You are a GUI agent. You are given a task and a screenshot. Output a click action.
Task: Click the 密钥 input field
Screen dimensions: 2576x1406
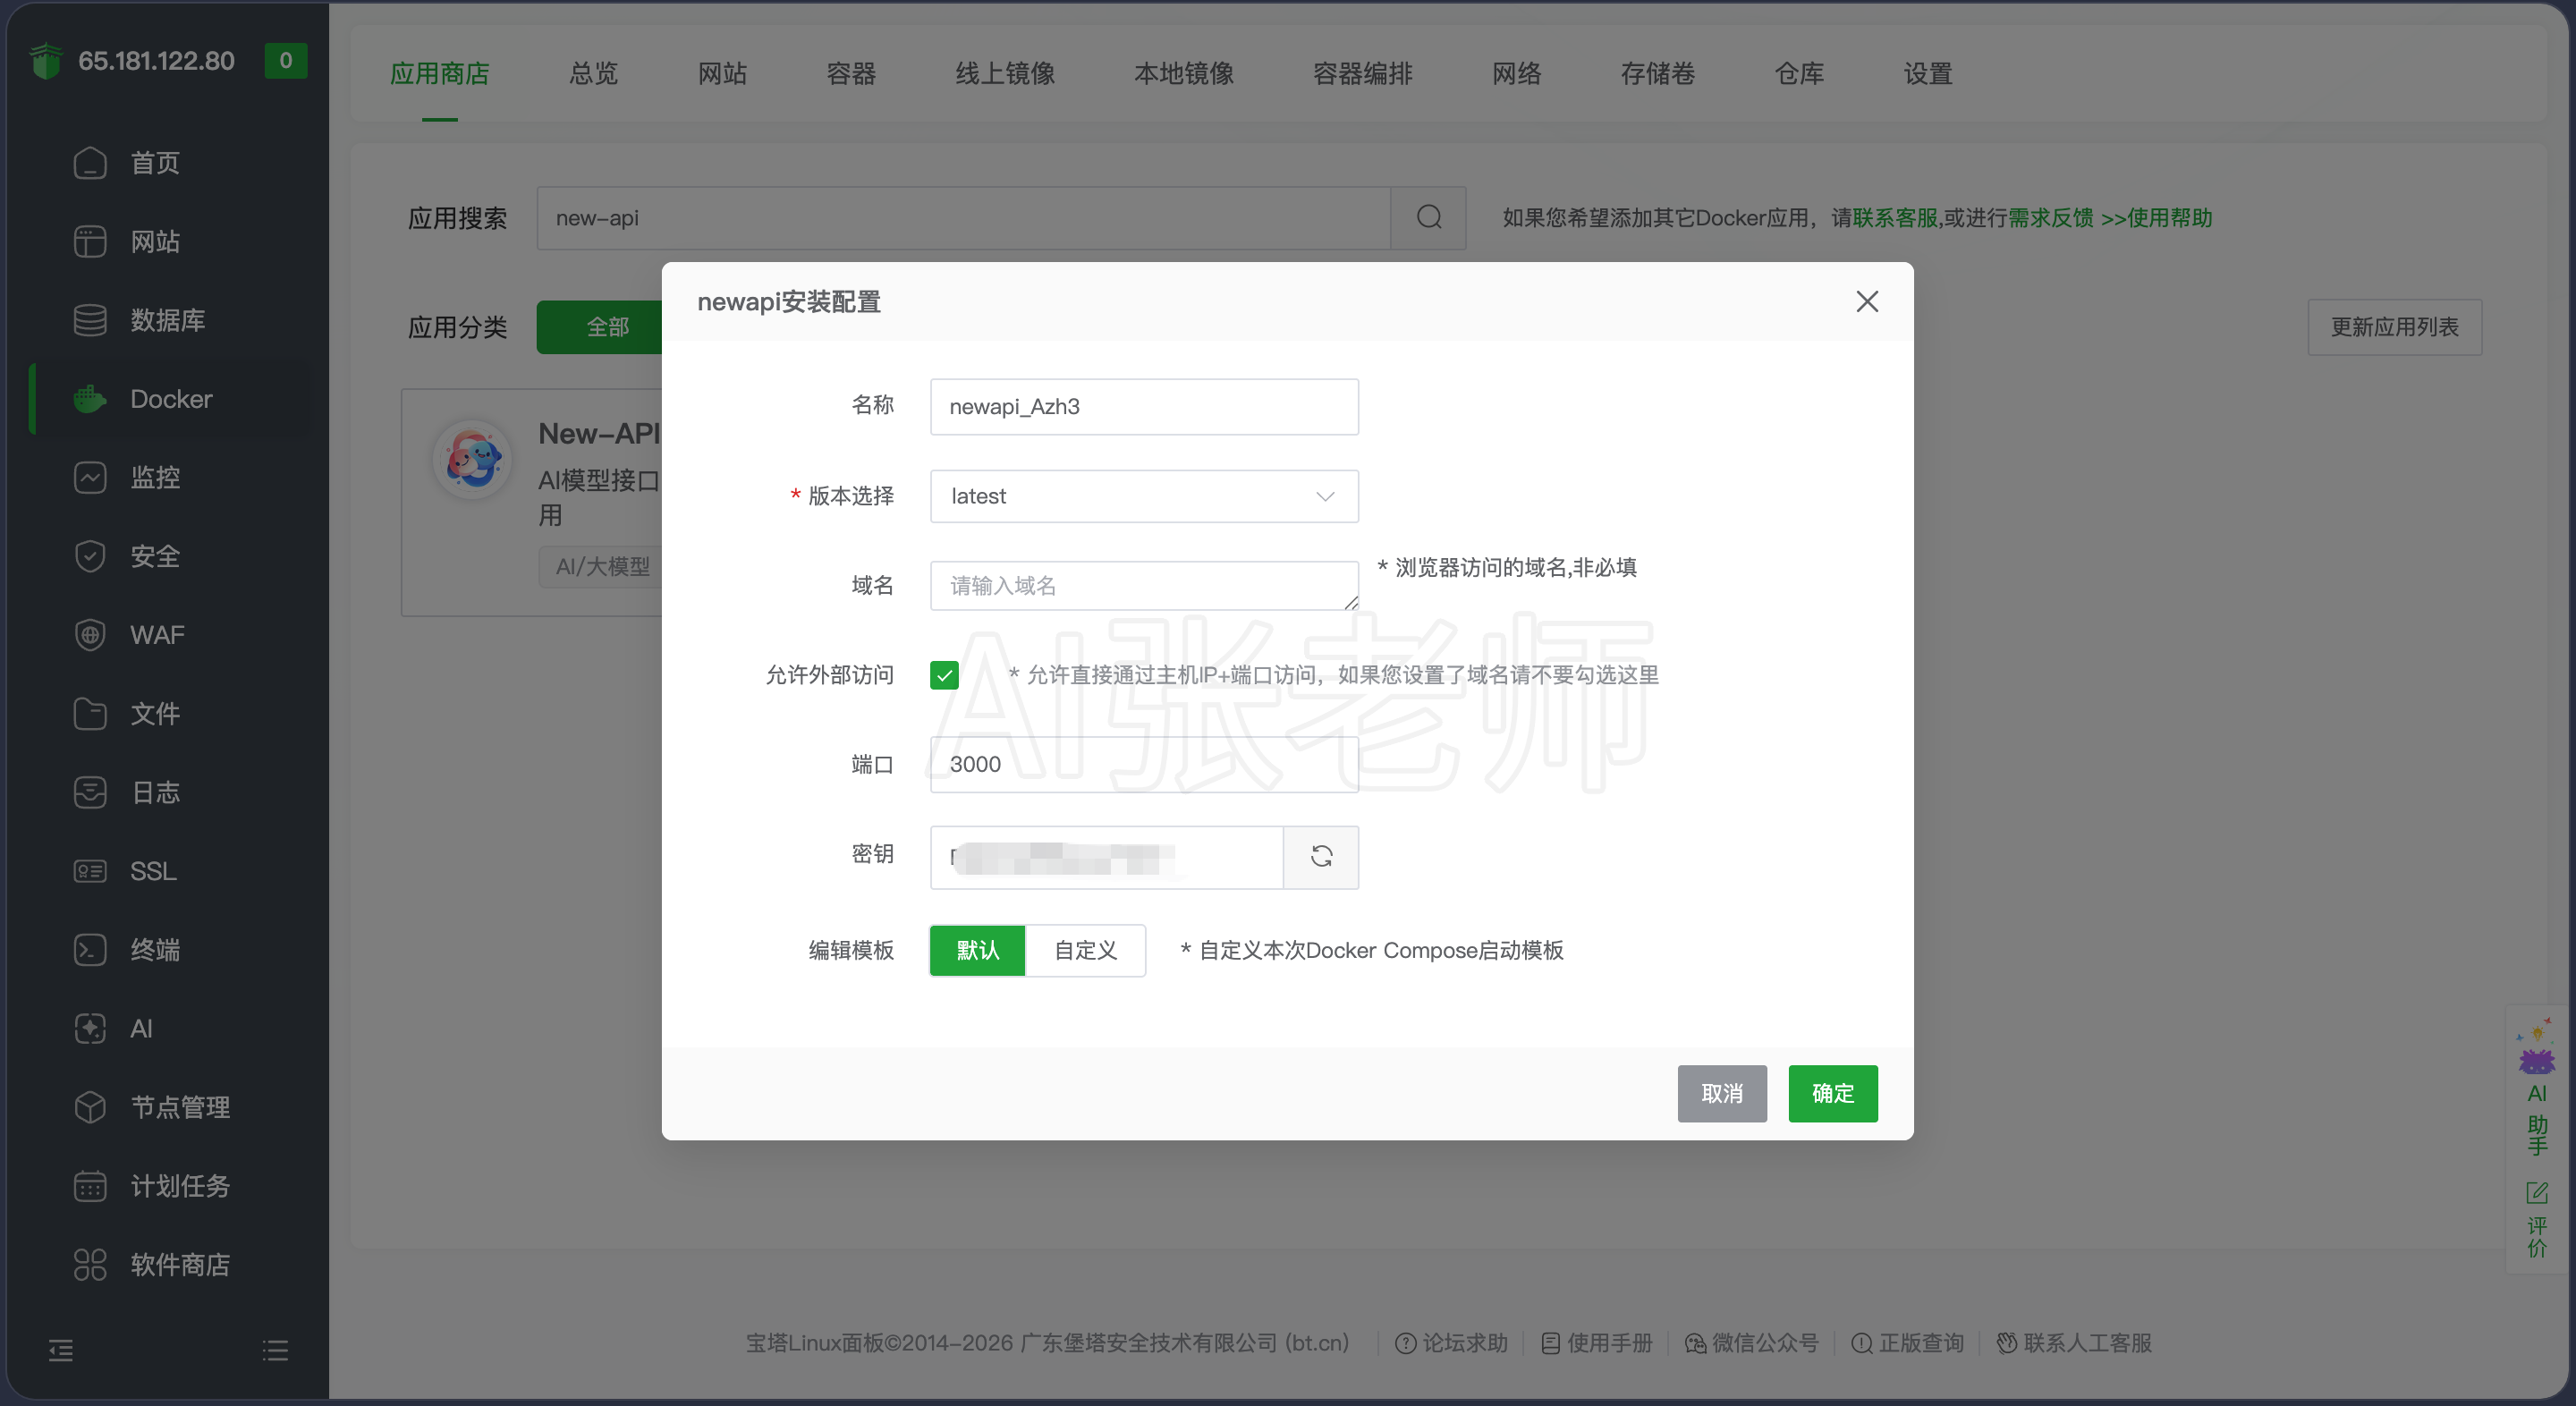tap(1106, 857)
